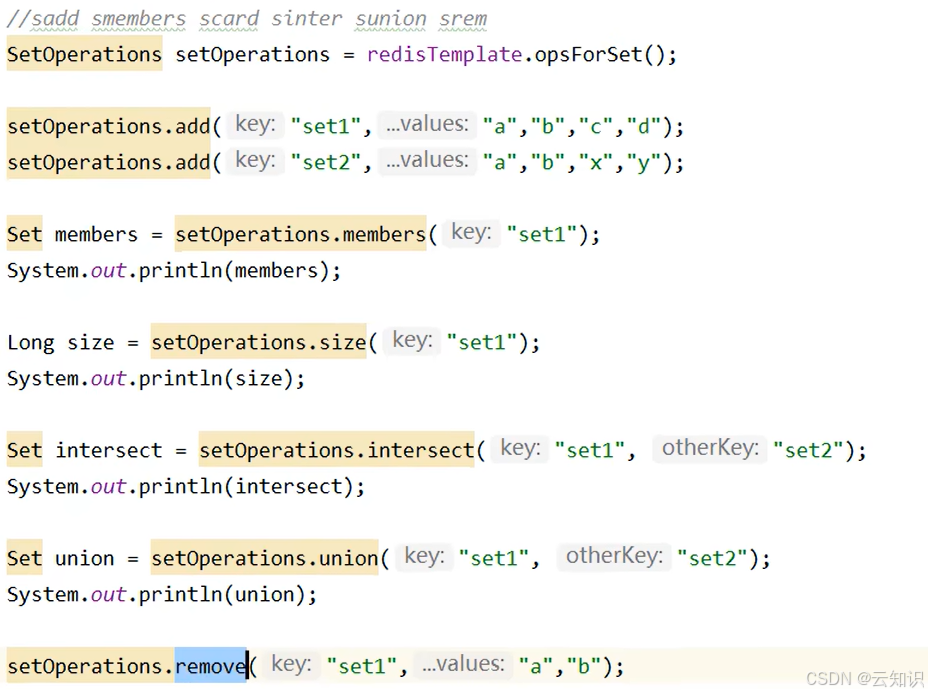Select the scard word in the comment line

[x=228, y=18]
